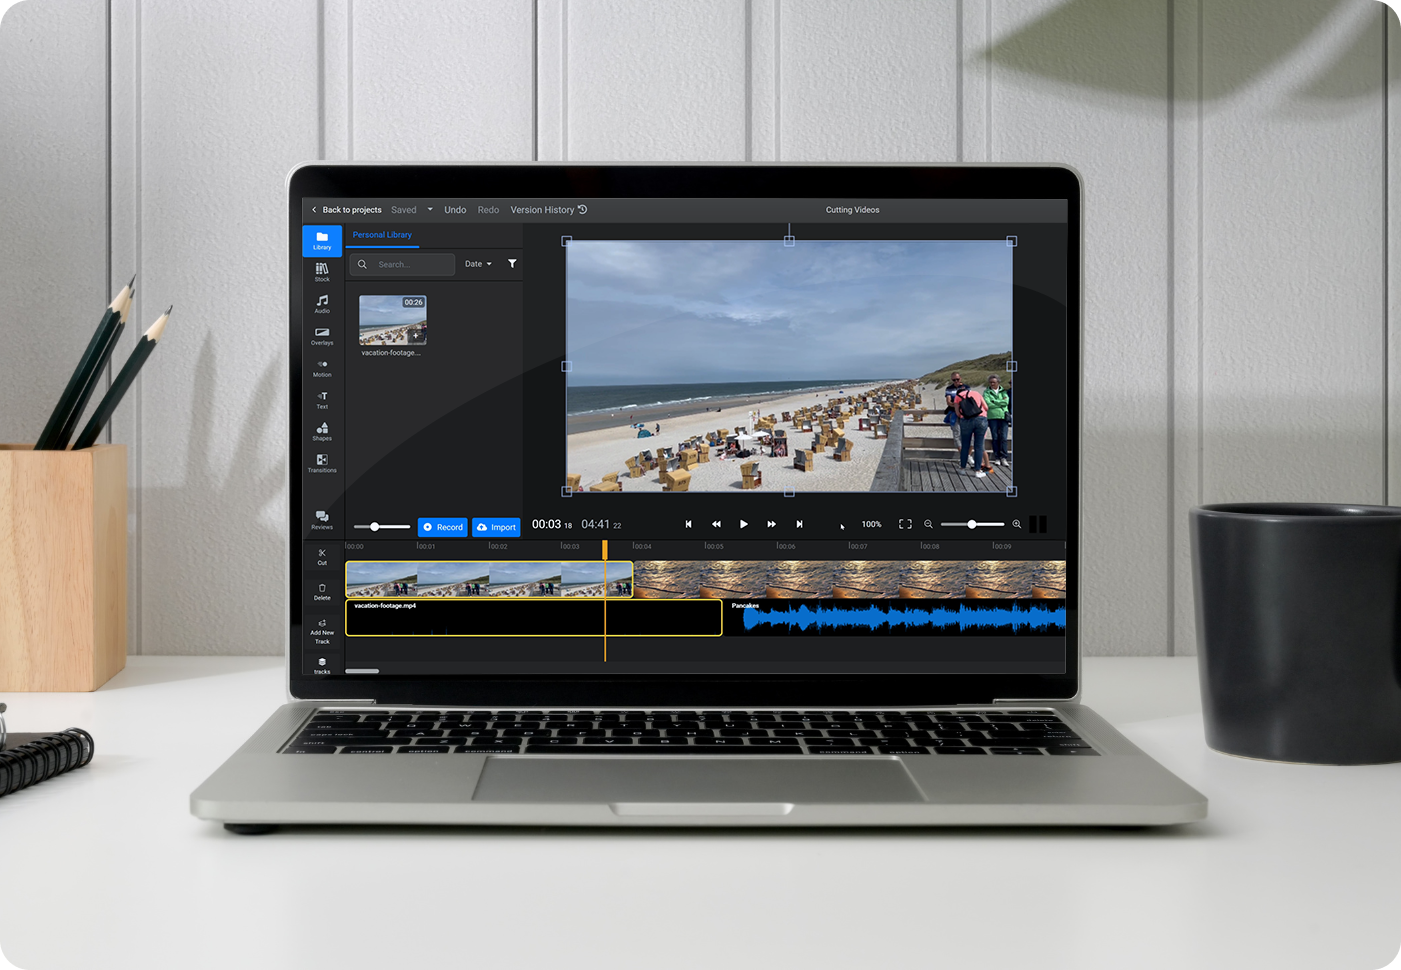
Task: Switch to the Personal Library tab
Action: [x=382, y=234]
